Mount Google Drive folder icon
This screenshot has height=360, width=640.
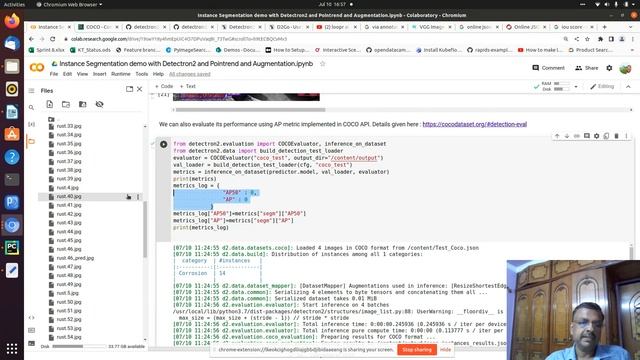click(82, 104)
